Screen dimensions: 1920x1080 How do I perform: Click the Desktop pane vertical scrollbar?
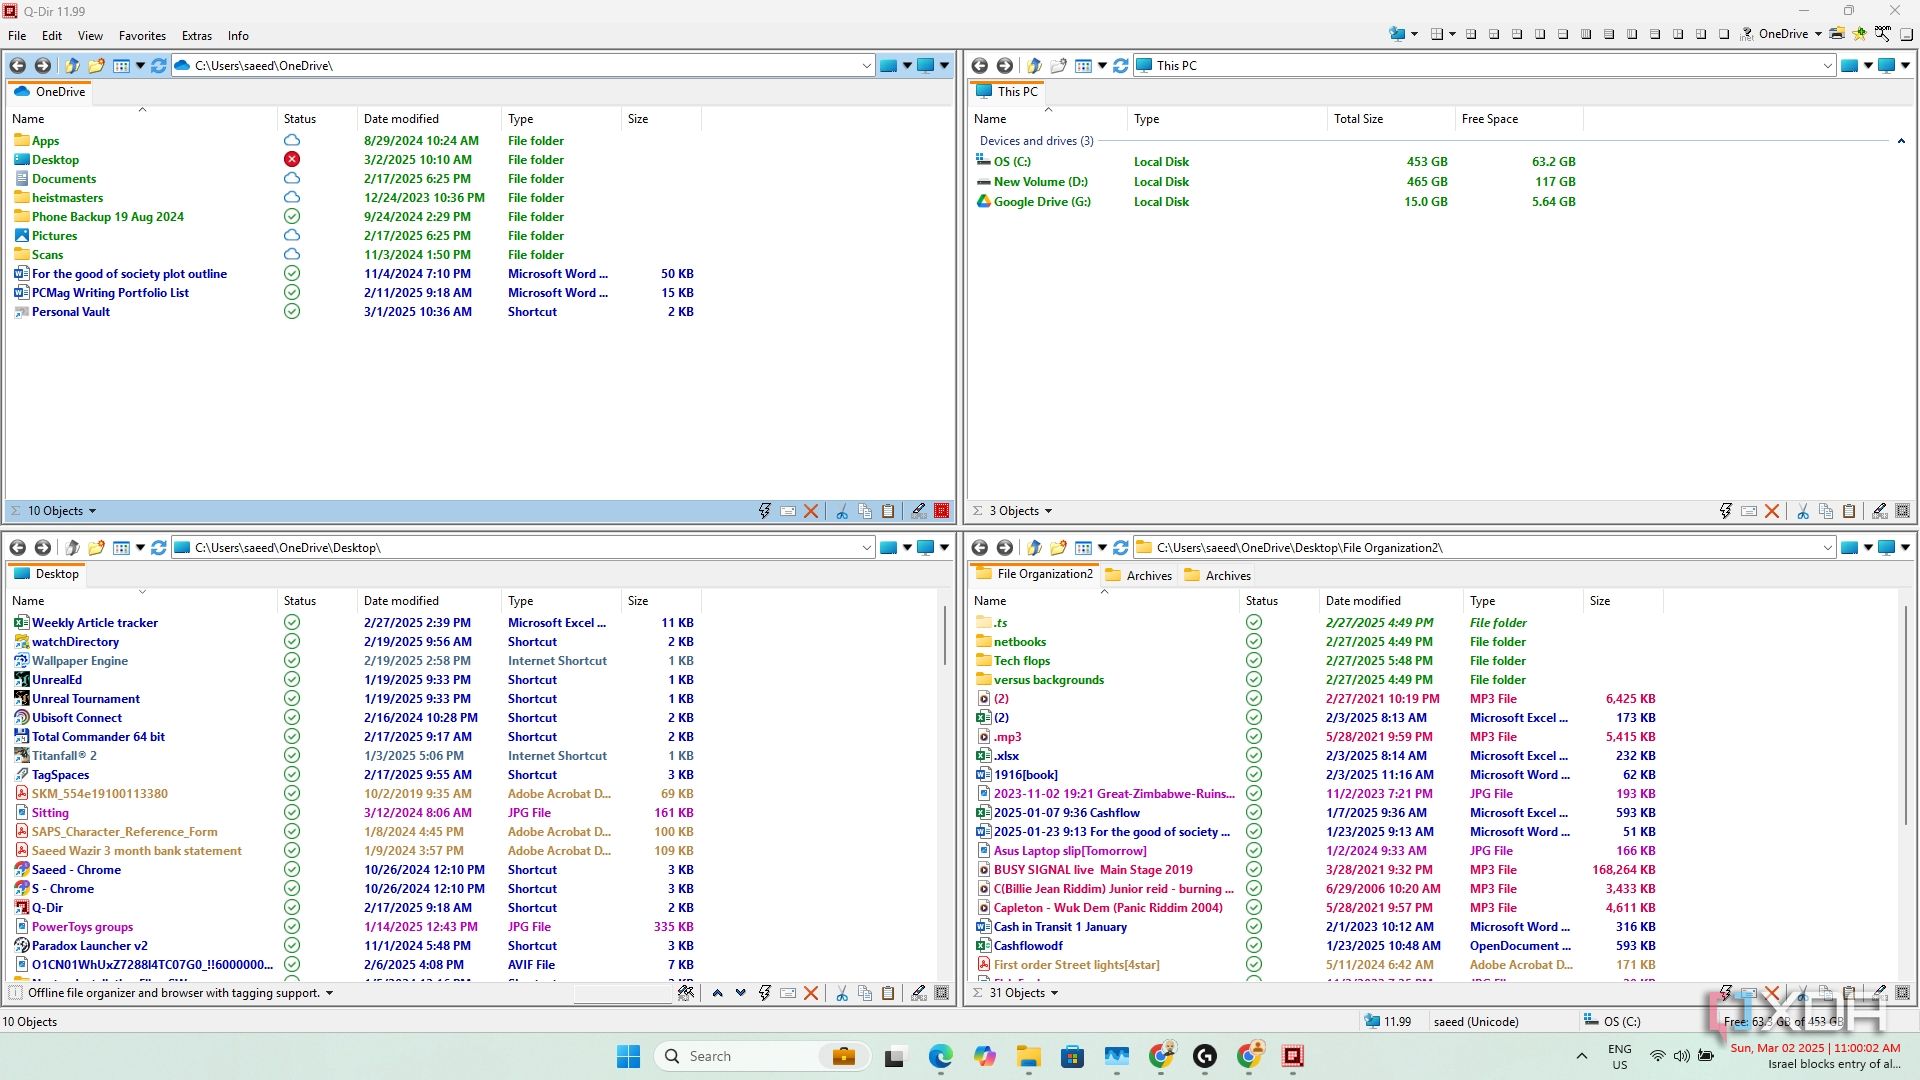945,635
